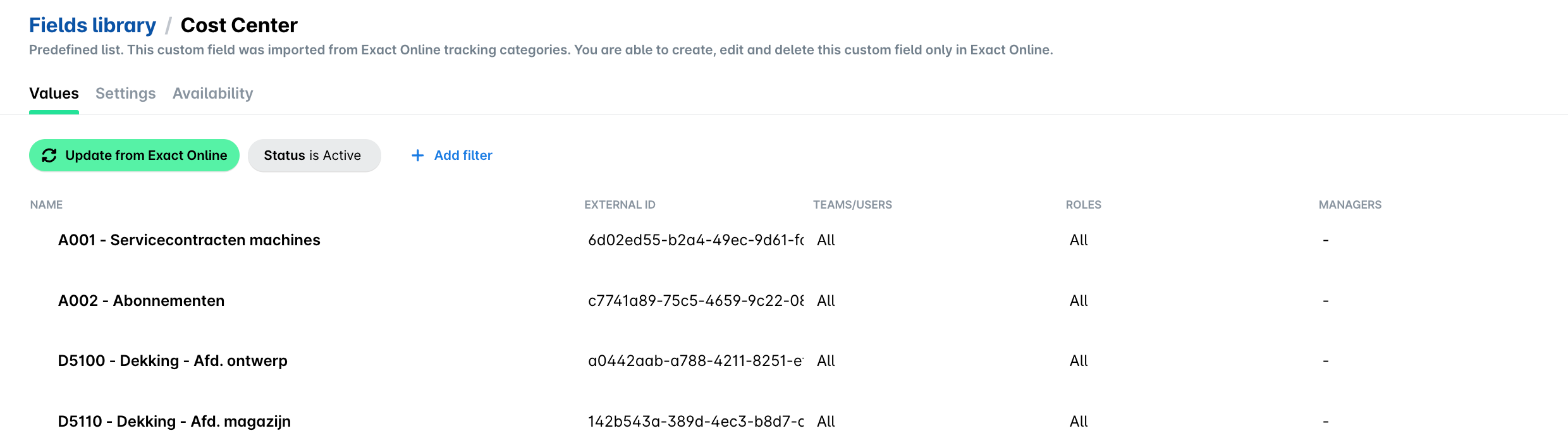Select the Values tab
The image size is (1568, 445).
pos(54,93)
